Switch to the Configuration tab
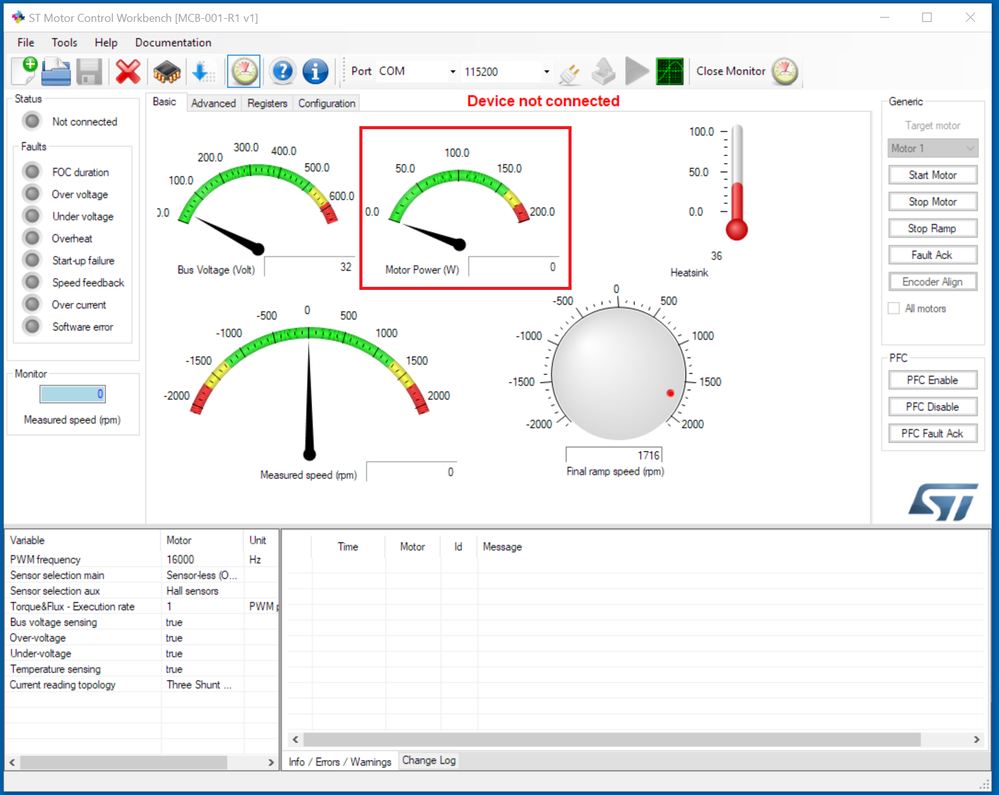 pos(327,103)
